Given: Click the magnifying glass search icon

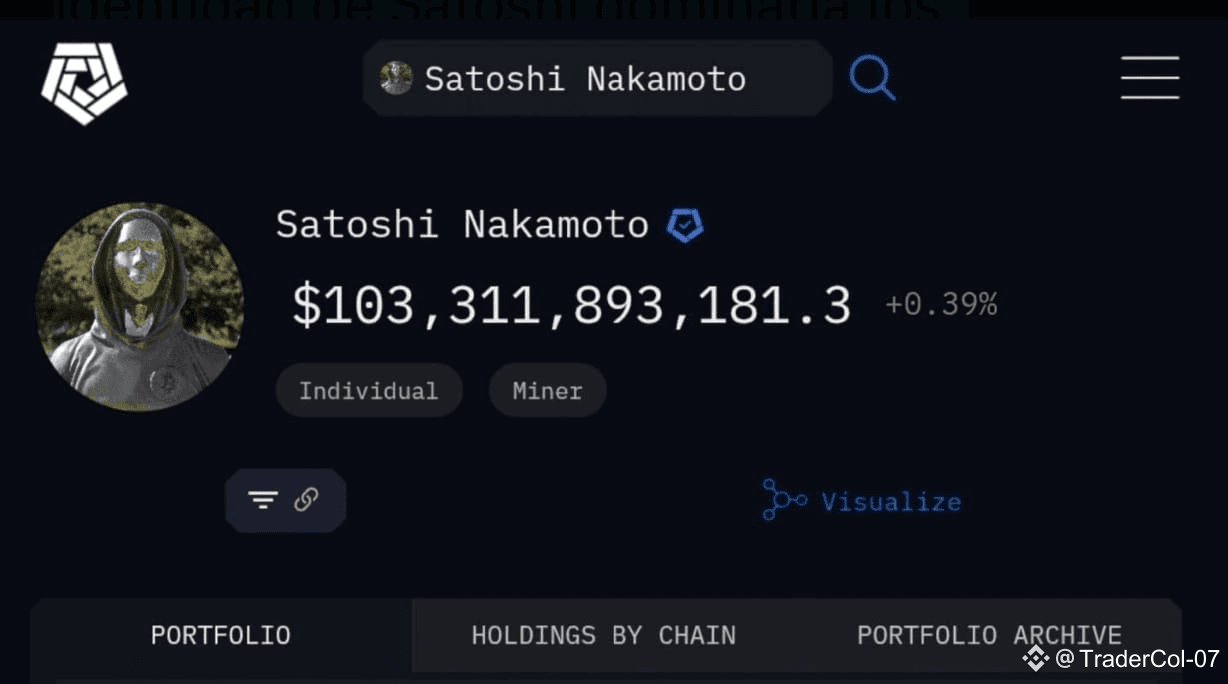Looking at the screenshot, I should [x=871, y=77].
